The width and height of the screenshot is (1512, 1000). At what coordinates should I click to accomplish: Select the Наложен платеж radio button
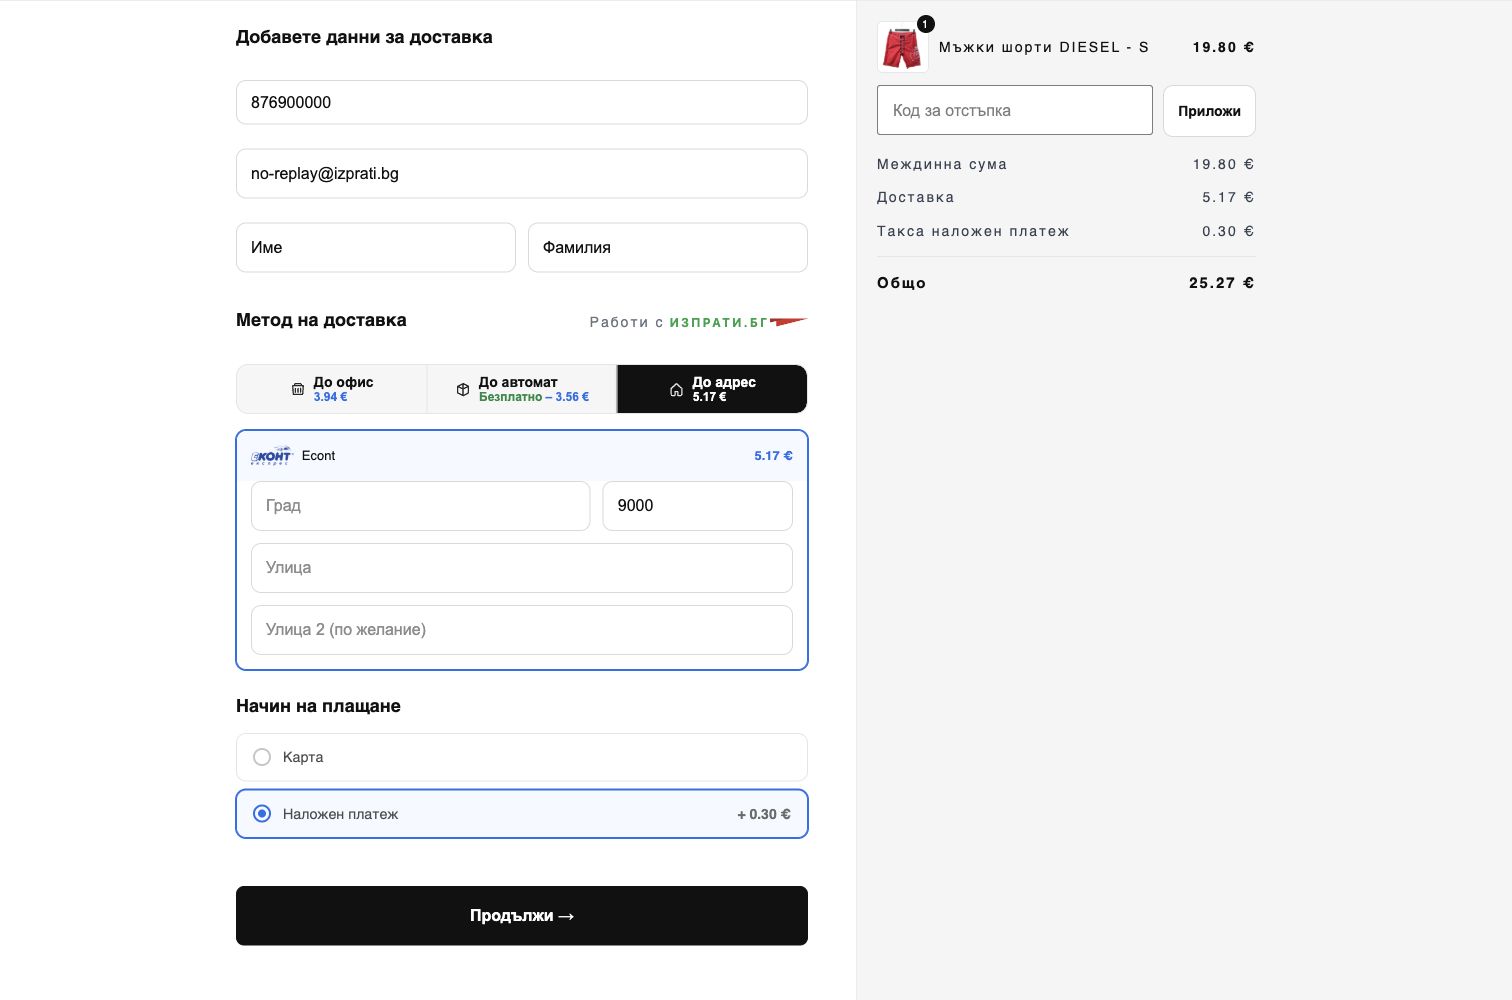(262, 814)
